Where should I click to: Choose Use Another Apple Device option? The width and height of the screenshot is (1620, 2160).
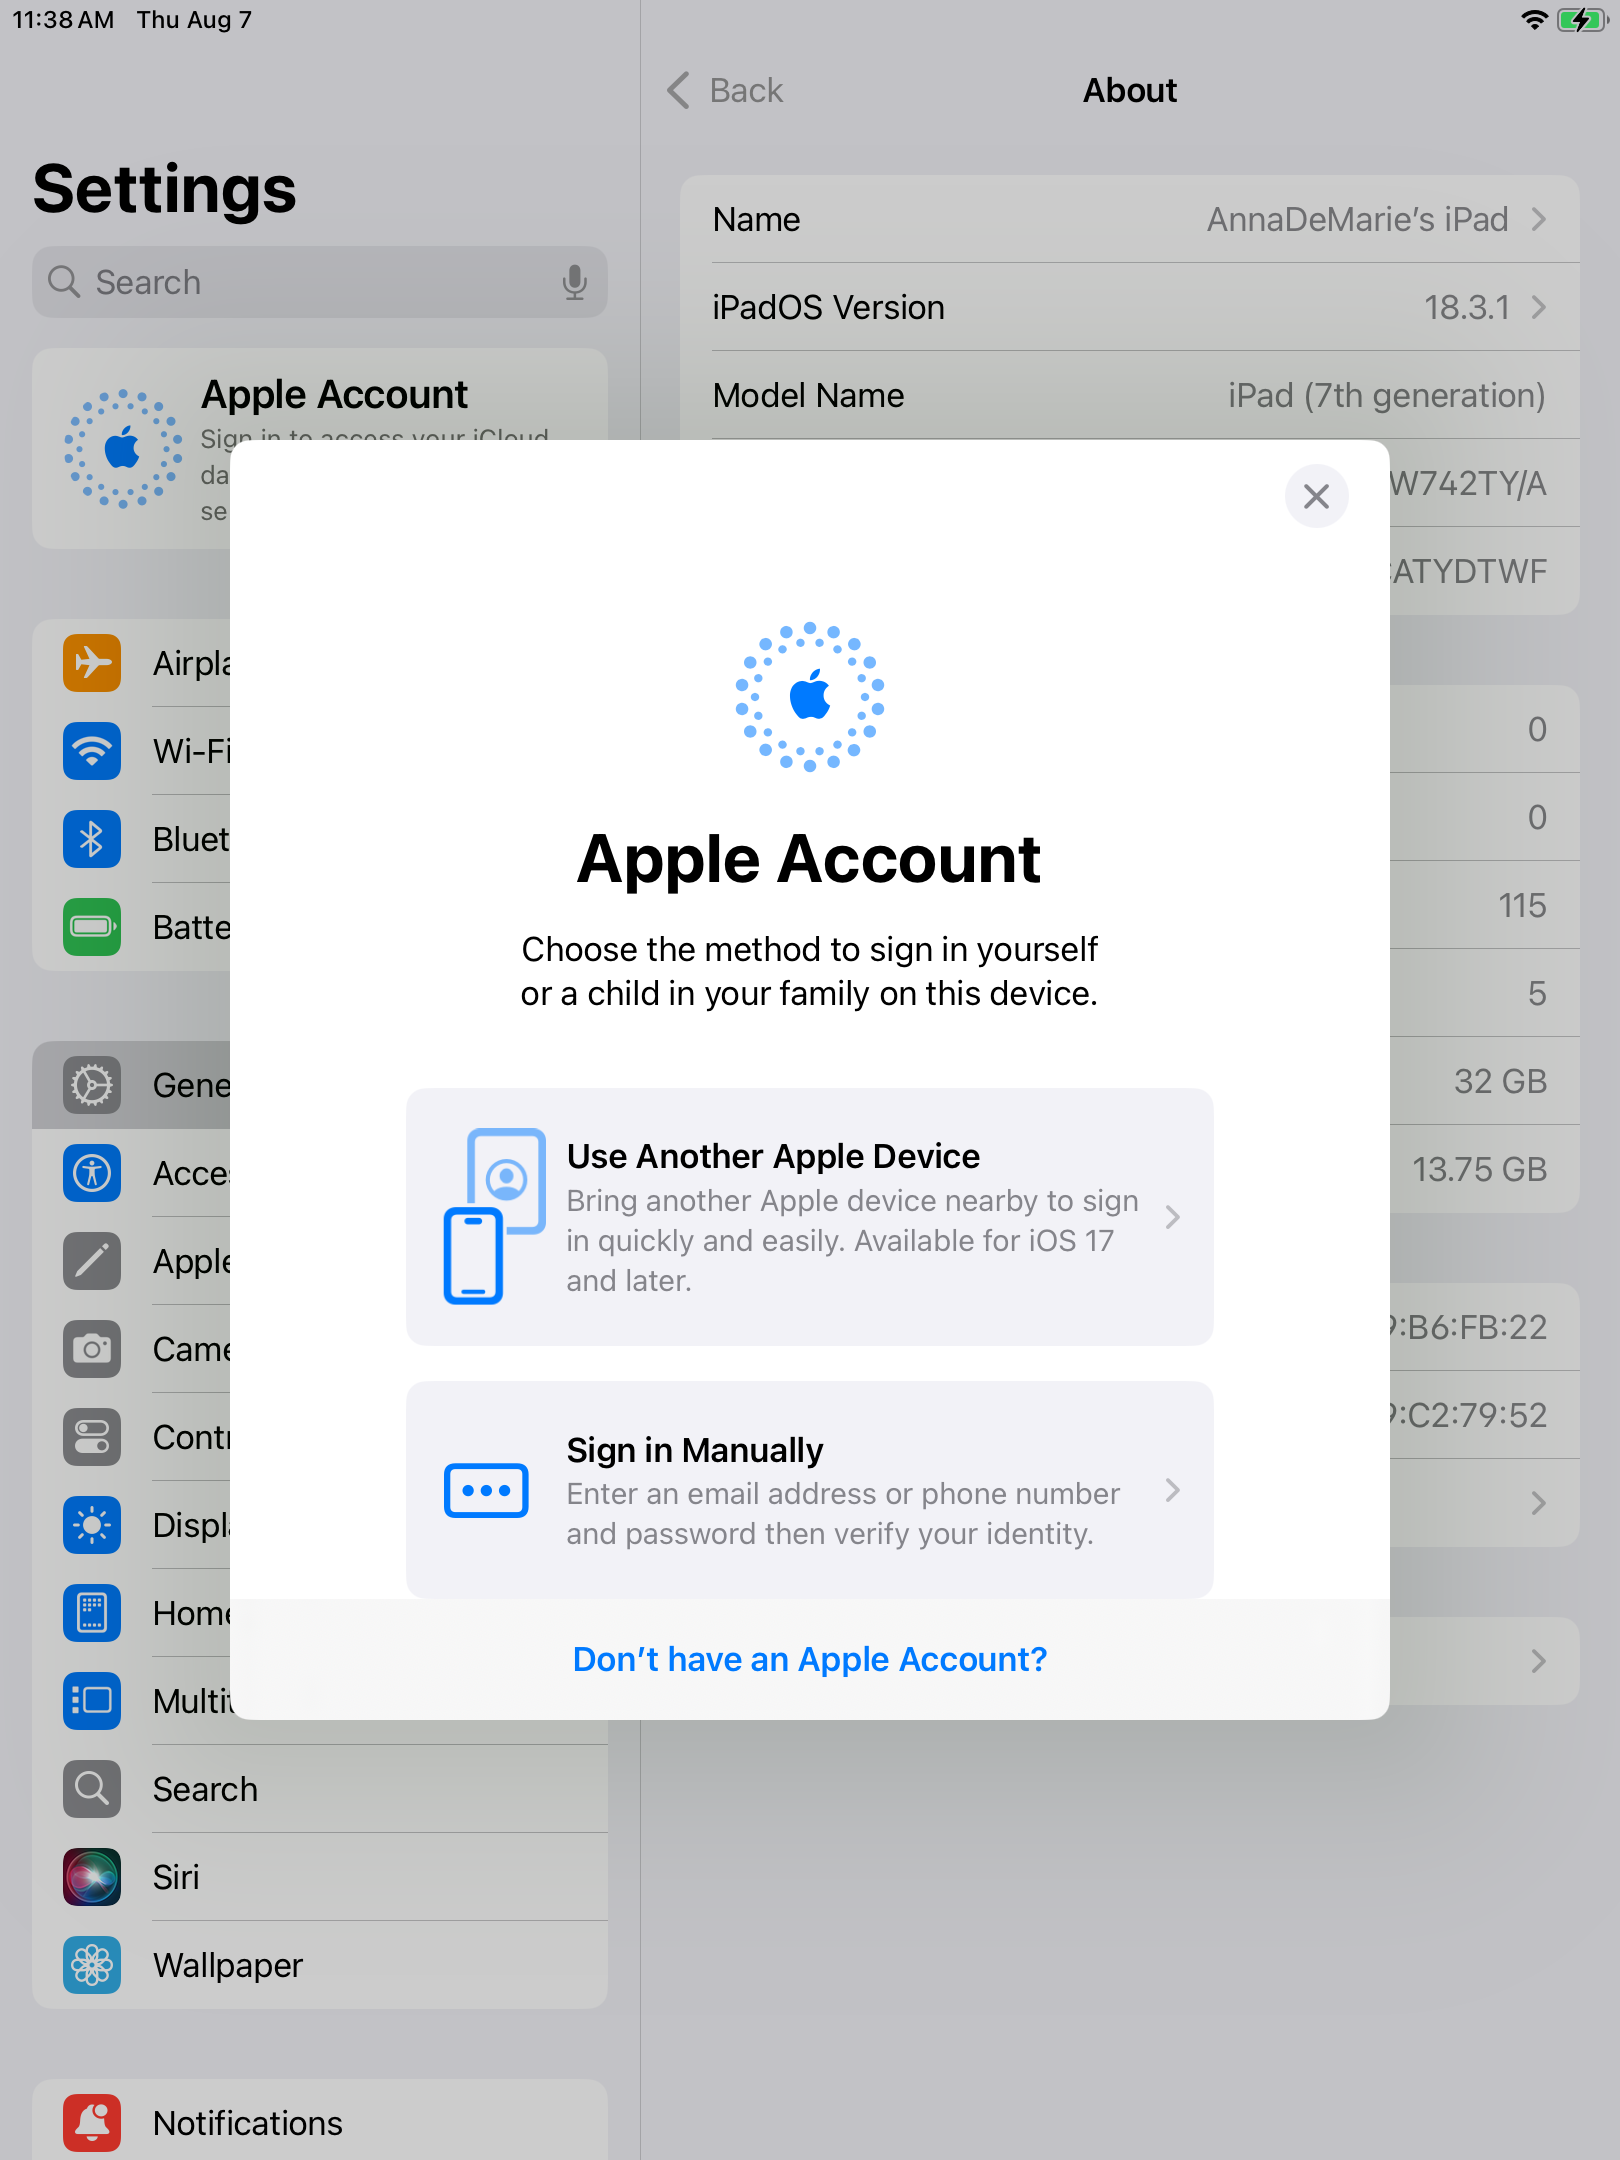click(x=809, y=1217)
